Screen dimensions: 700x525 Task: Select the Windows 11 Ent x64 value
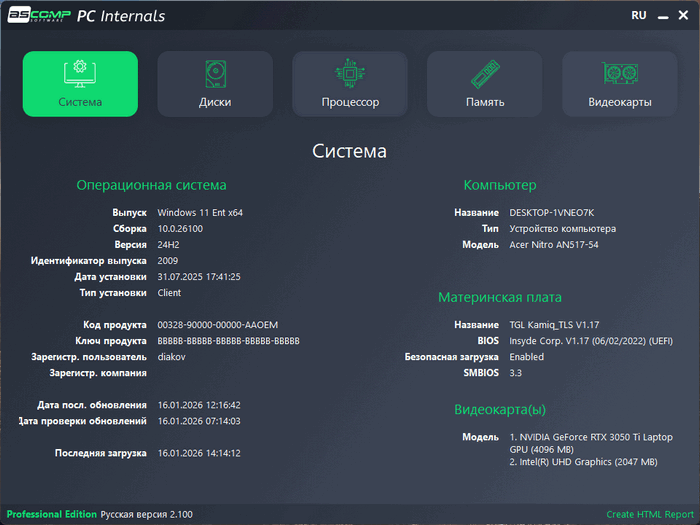(200, 212)
